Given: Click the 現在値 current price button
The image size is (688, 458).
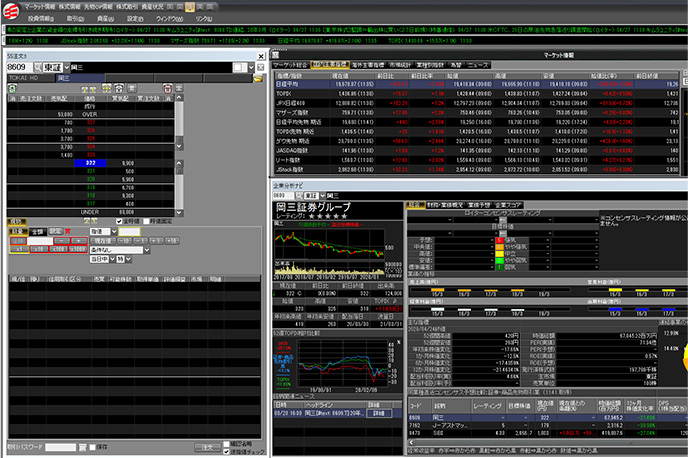Looking at the screenshot, I should [103, 241].
